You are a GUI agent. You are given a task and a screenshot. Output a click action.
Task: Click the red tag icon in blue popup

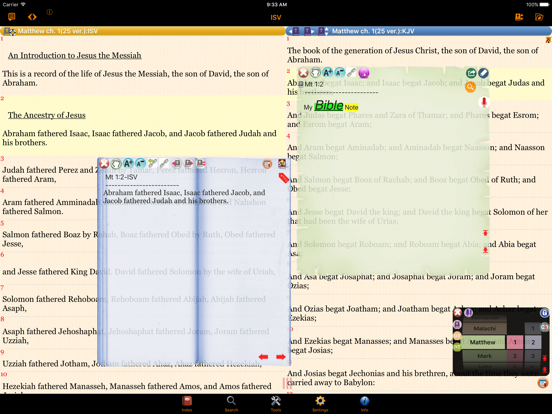click(x=283, y=178)
